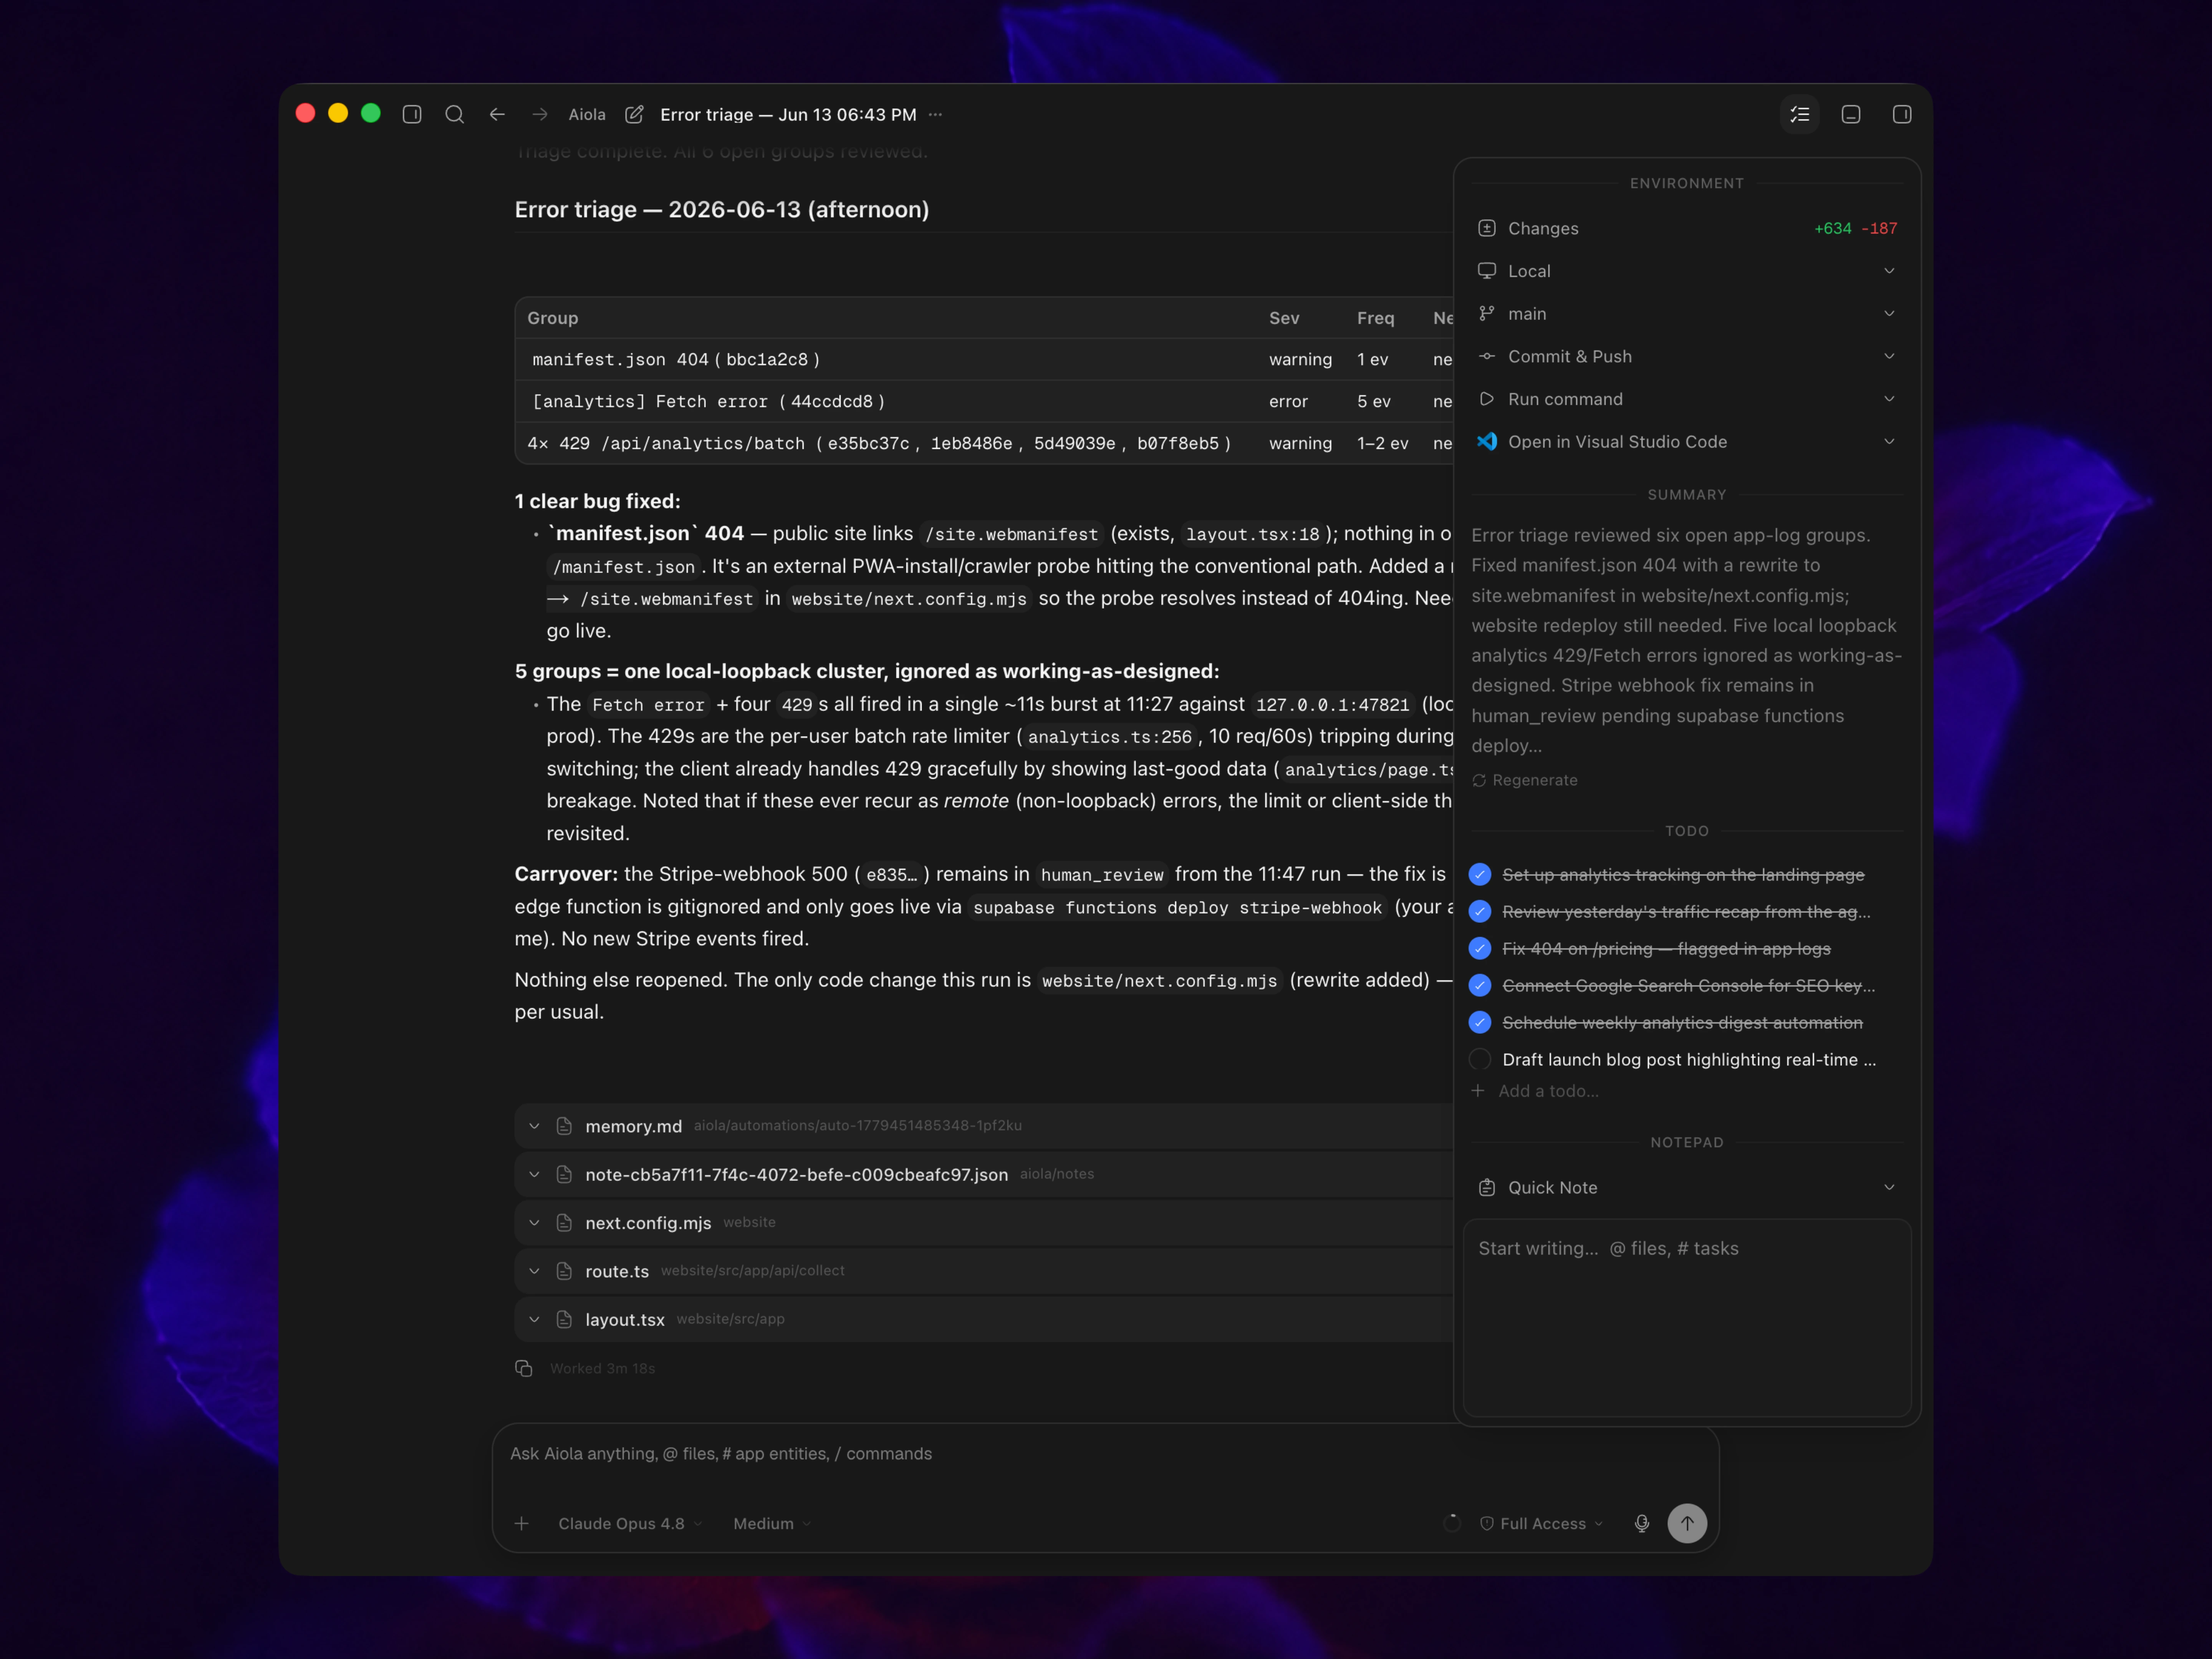Uncheck 'Connect Google Search Console' todo
Screen dimensions: 2212x1659
click(1480, 986)
